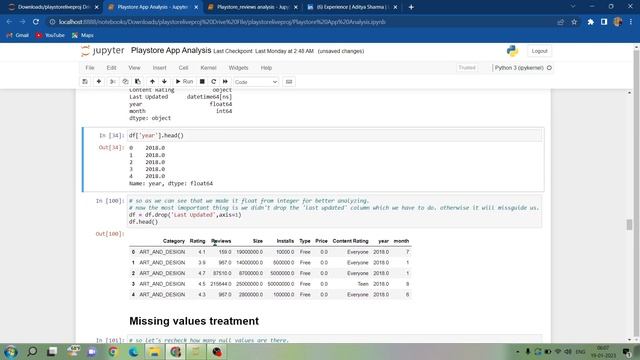Image resolution: width=640 pixels, height=360 pixels.
Task: Open Maps bookmark
Action: tap(83, 36)
